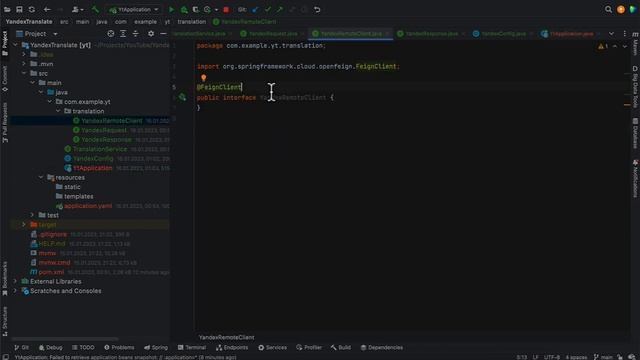Stop the running application (red square)
This screenshot has height=360, width=640.
click(226, 9)
